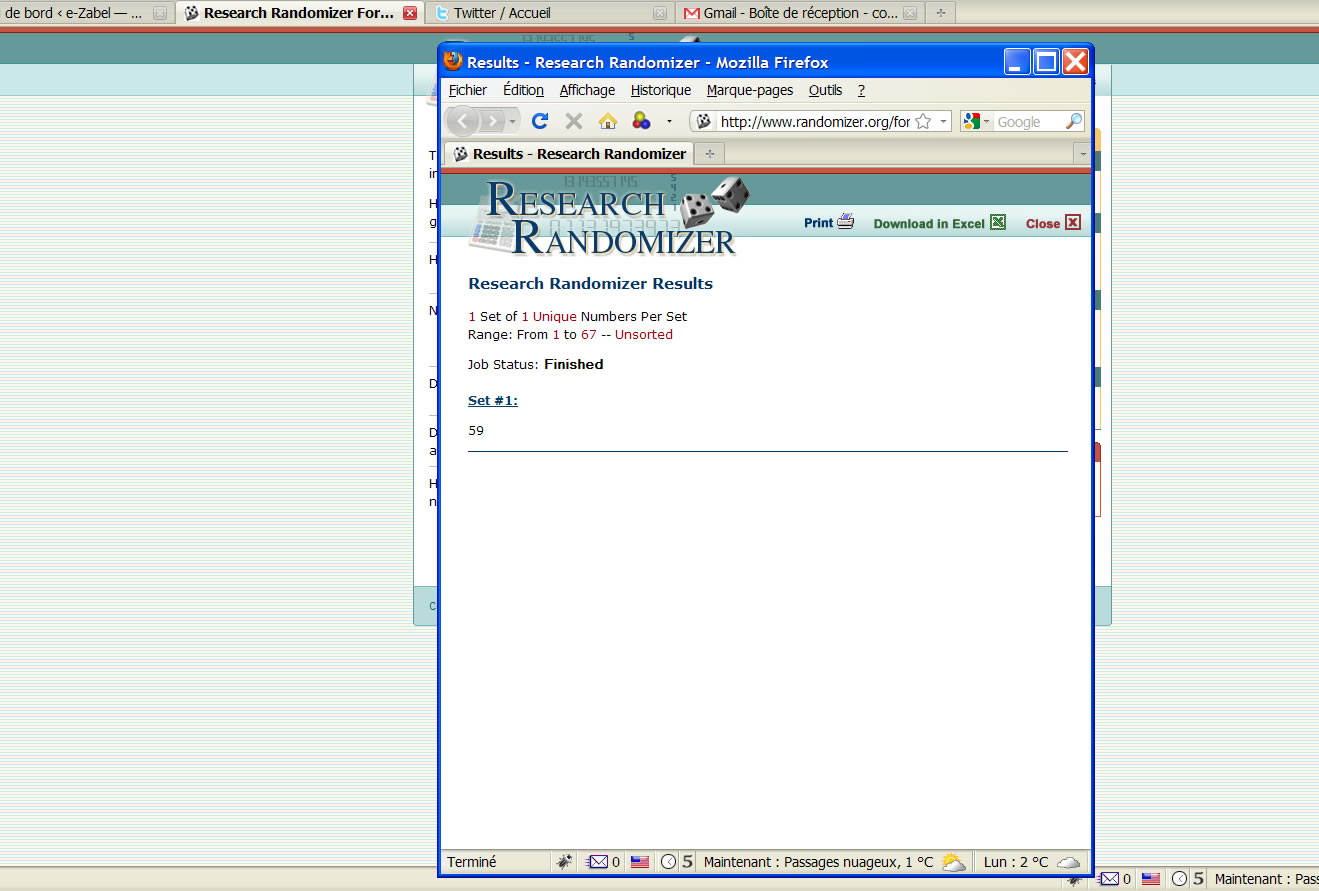Viewport: 1319px width, 891px height.
Task: Click the Stop loading X icon
Action: [574, 121]
